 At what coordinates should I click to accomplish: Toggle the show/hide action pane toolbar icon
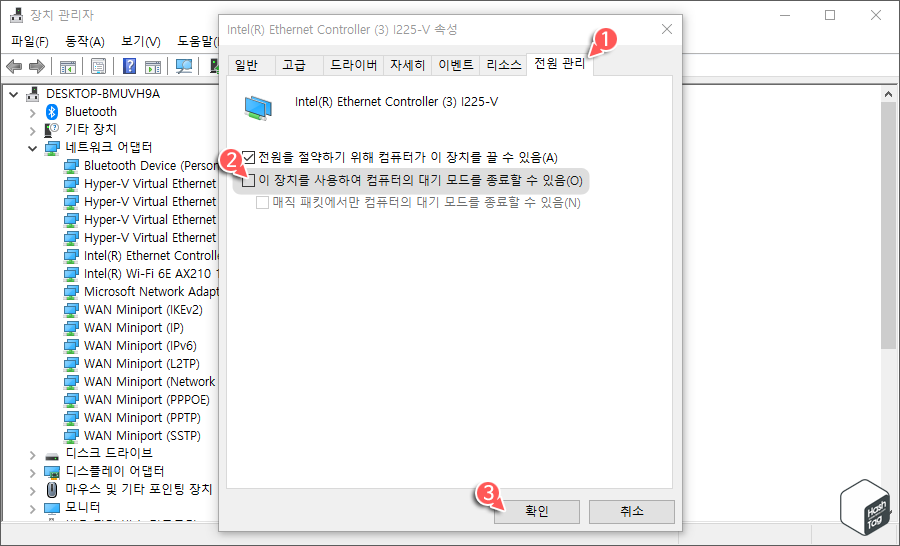pos(153,67)
